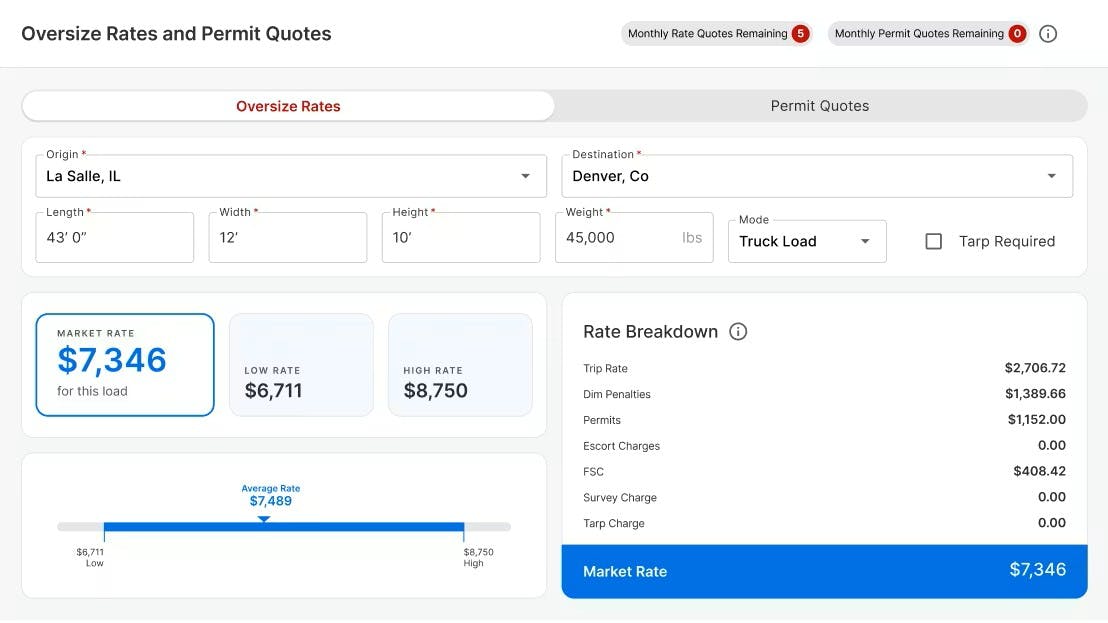
Task: Open the Mode Truck Load dropdown
Action: 806,241
